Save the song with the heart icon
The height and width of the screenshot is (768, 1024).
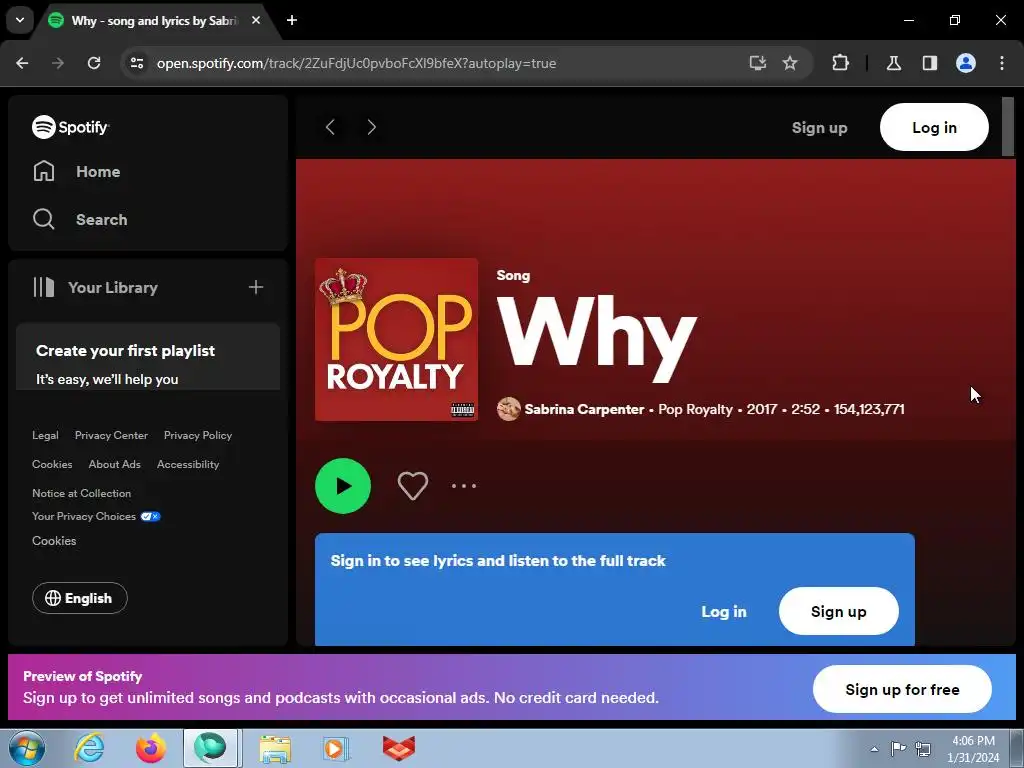(x=413, y=486)
